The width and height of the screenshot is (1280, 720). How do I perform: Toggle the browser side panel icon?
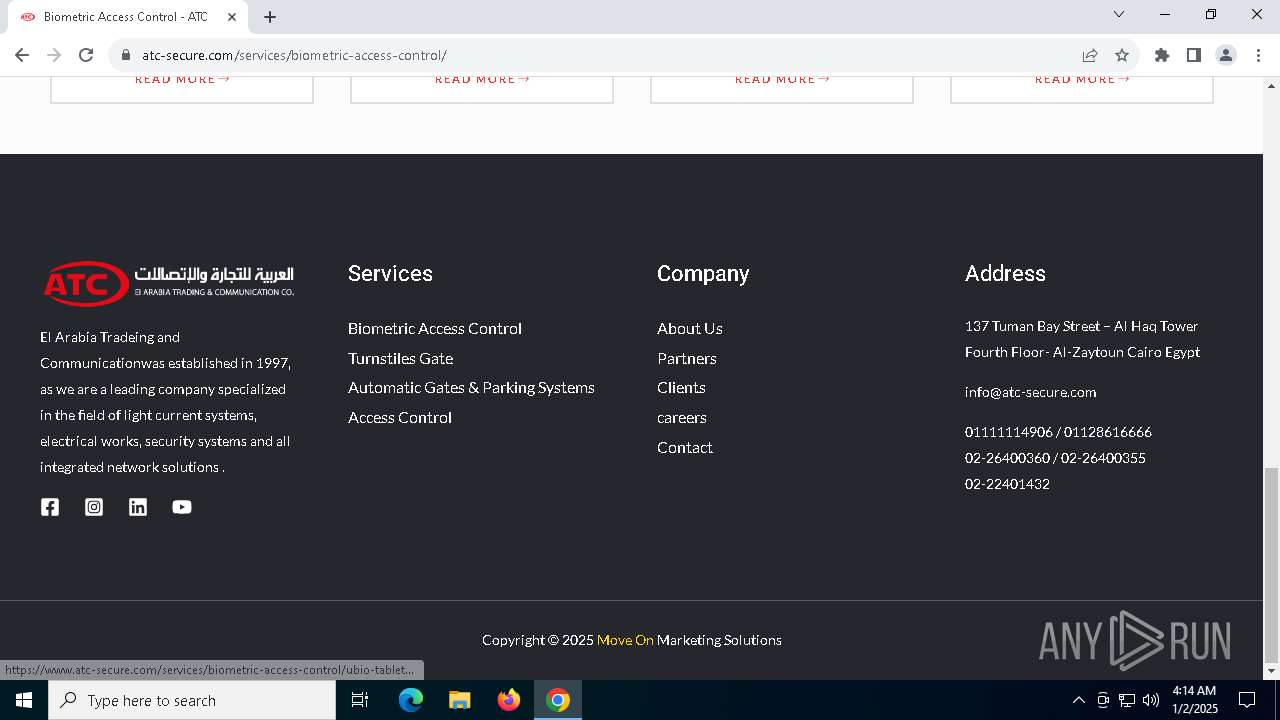tap(1194, 55)
